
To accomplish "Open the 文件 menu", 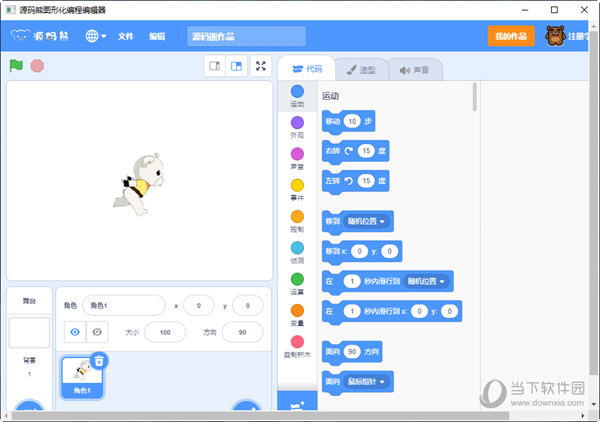I will click(x=126, y=36).
